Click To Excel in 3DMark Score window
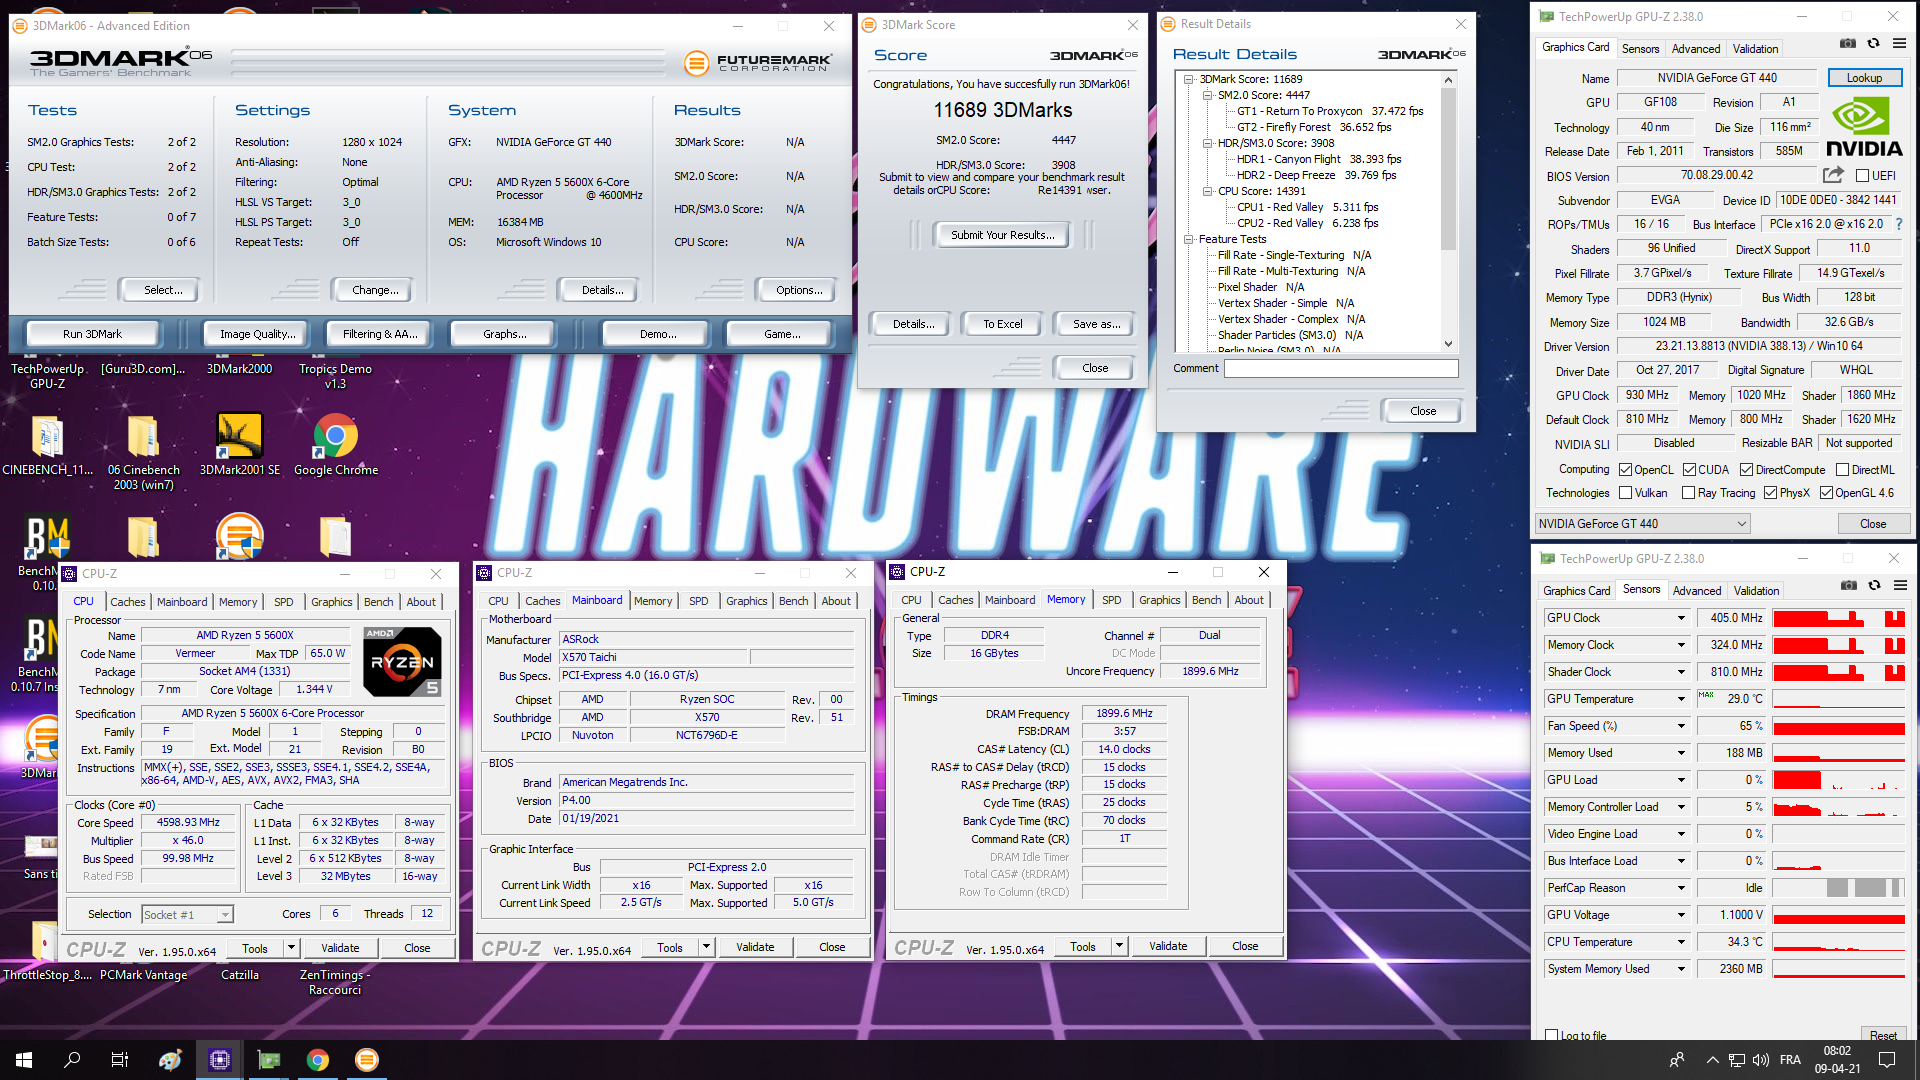1920x1080 pixels. click(x=1002, y=324)
